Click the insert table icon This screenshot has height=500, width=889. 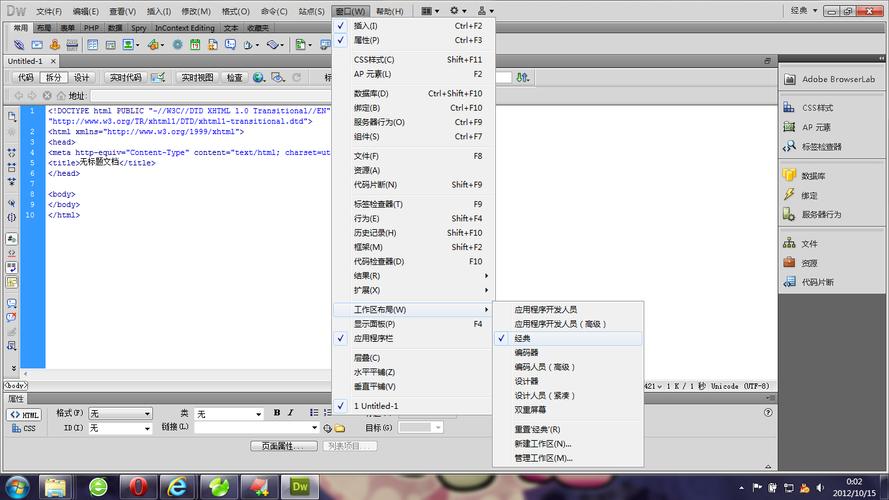pos(92,45)
